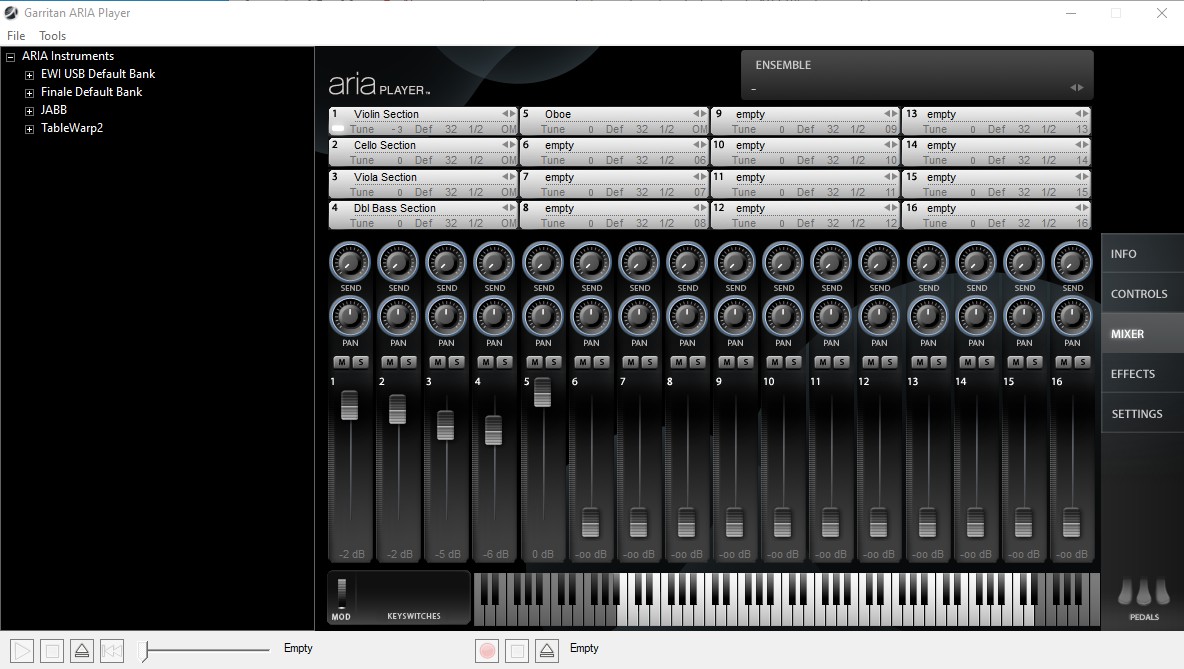
Task: Click the Violin Section instrument slot name
Action: [x=386, y=114]
